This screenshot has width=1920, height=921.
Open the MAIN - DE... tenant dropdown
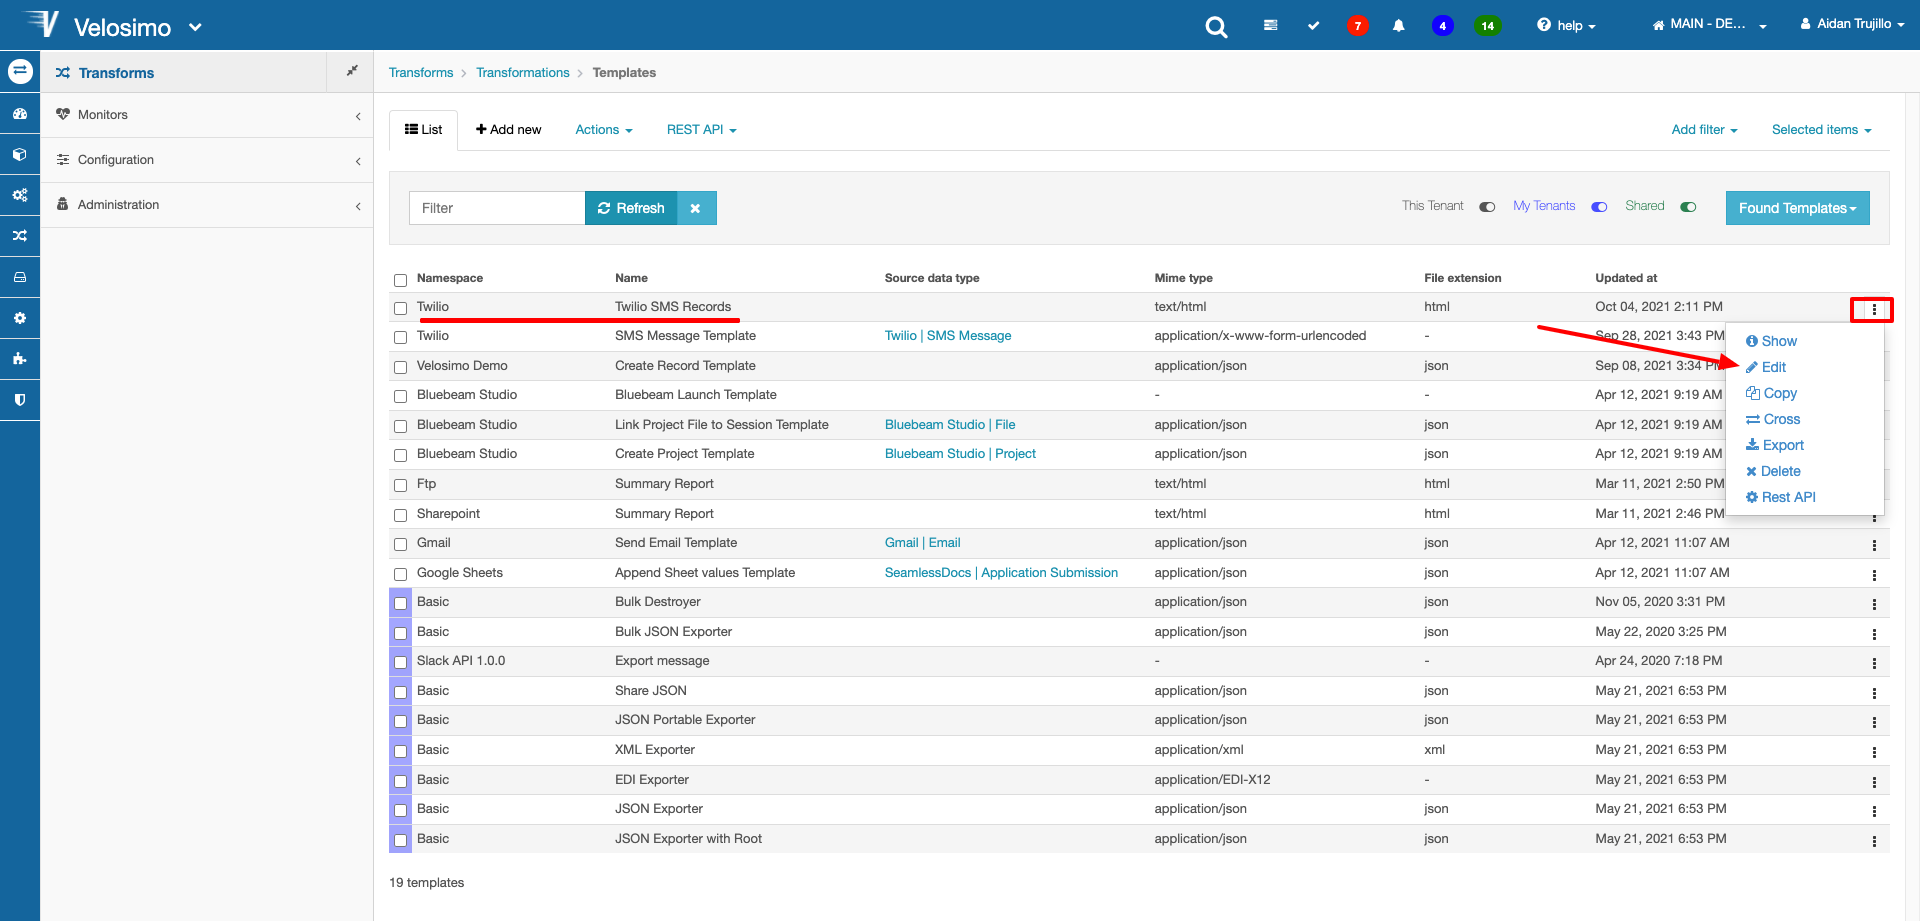coord(1709,24)
